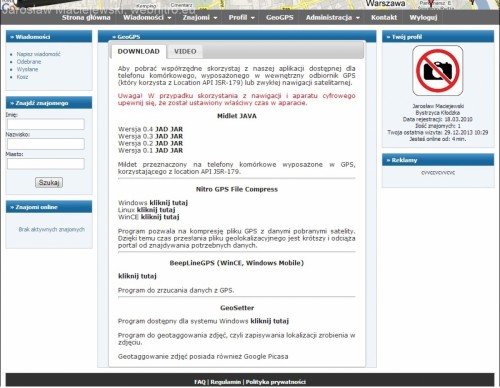This screenshot has height=388, width=500.
Task: Expand the Znajomi dropdown menu
Action: (x=200, y=17)
